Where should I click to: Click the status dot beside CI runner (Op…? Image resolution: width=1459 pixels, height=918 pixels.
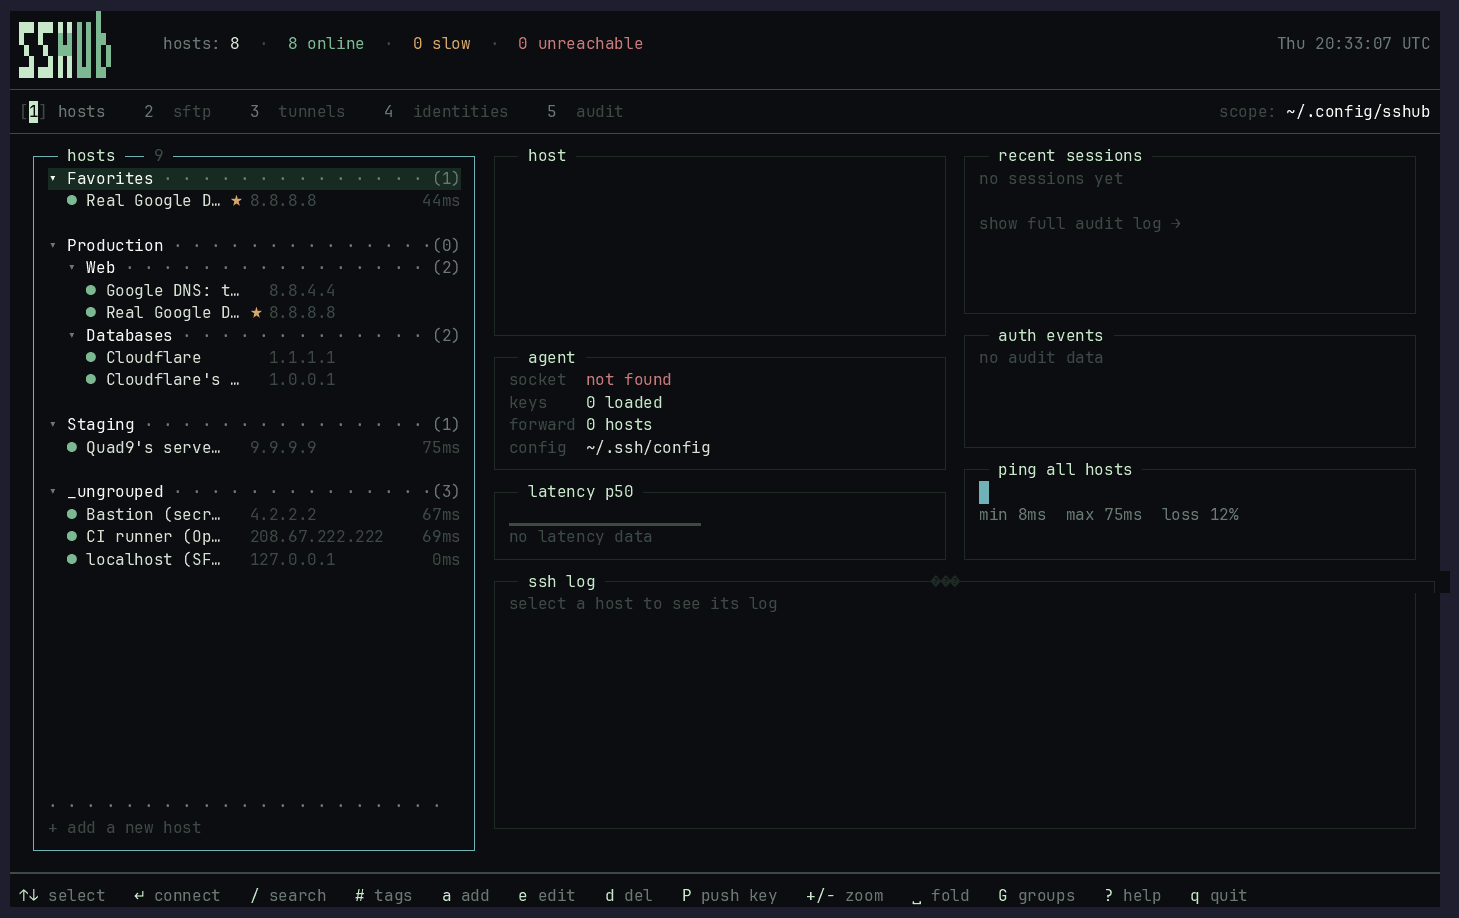click(72, 536)
